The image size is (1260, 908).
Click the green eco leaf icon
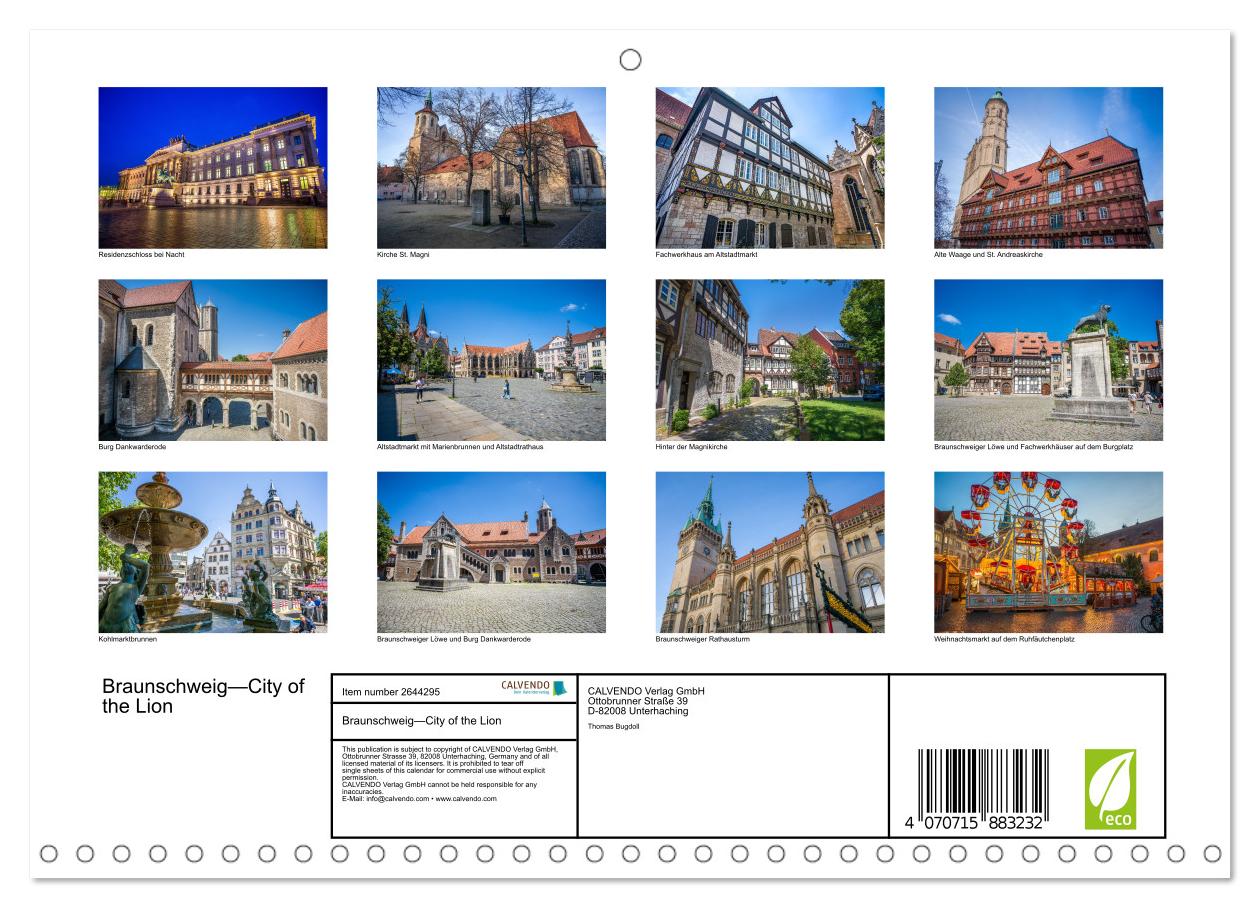1110,789
